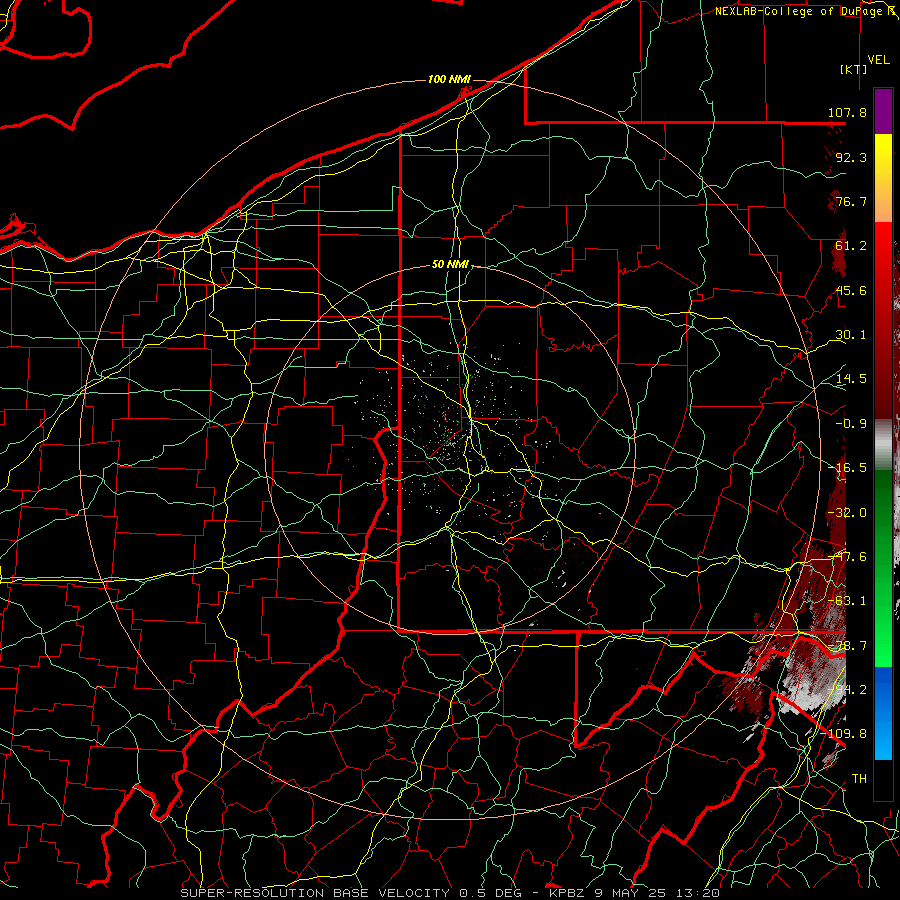Viewport: 900px width, 900px height.
Task: Click the 76.7 velocity scale value
Action: pyautogui.click(x=851, y=201)
